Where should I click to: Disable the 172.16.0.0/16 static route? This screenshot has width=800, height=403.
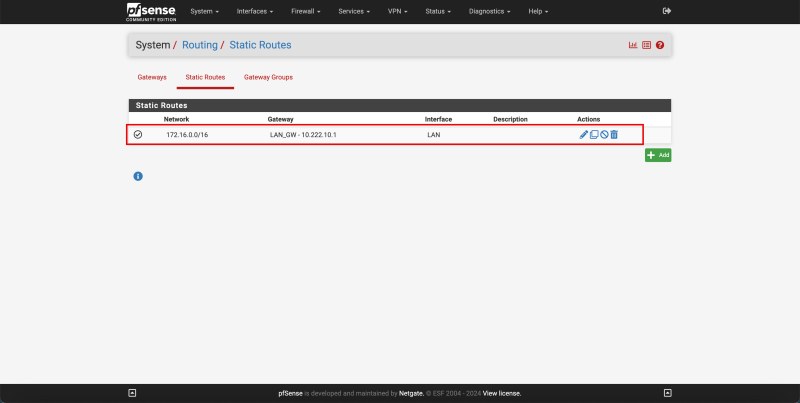click(604, 134)
